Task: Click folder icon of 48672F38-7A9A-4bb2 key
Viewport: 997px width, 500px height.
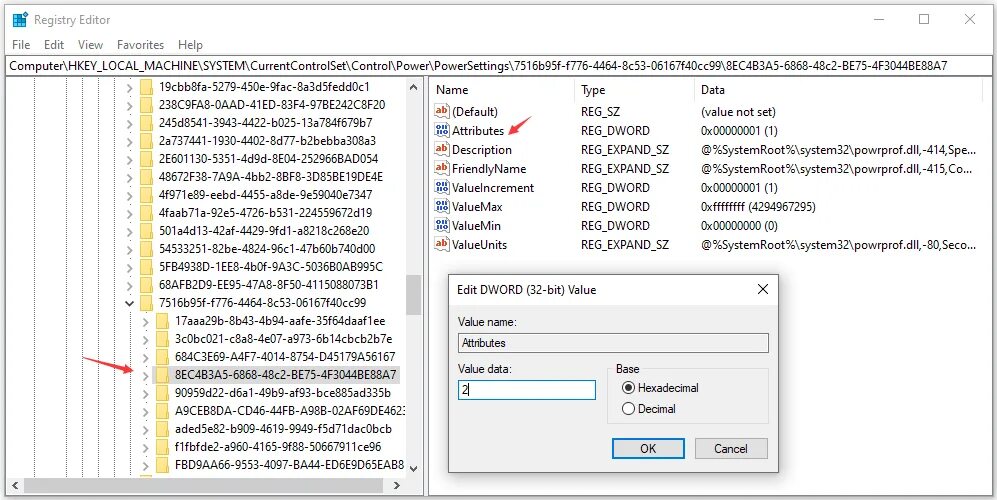Action: [x=147, y=177]
